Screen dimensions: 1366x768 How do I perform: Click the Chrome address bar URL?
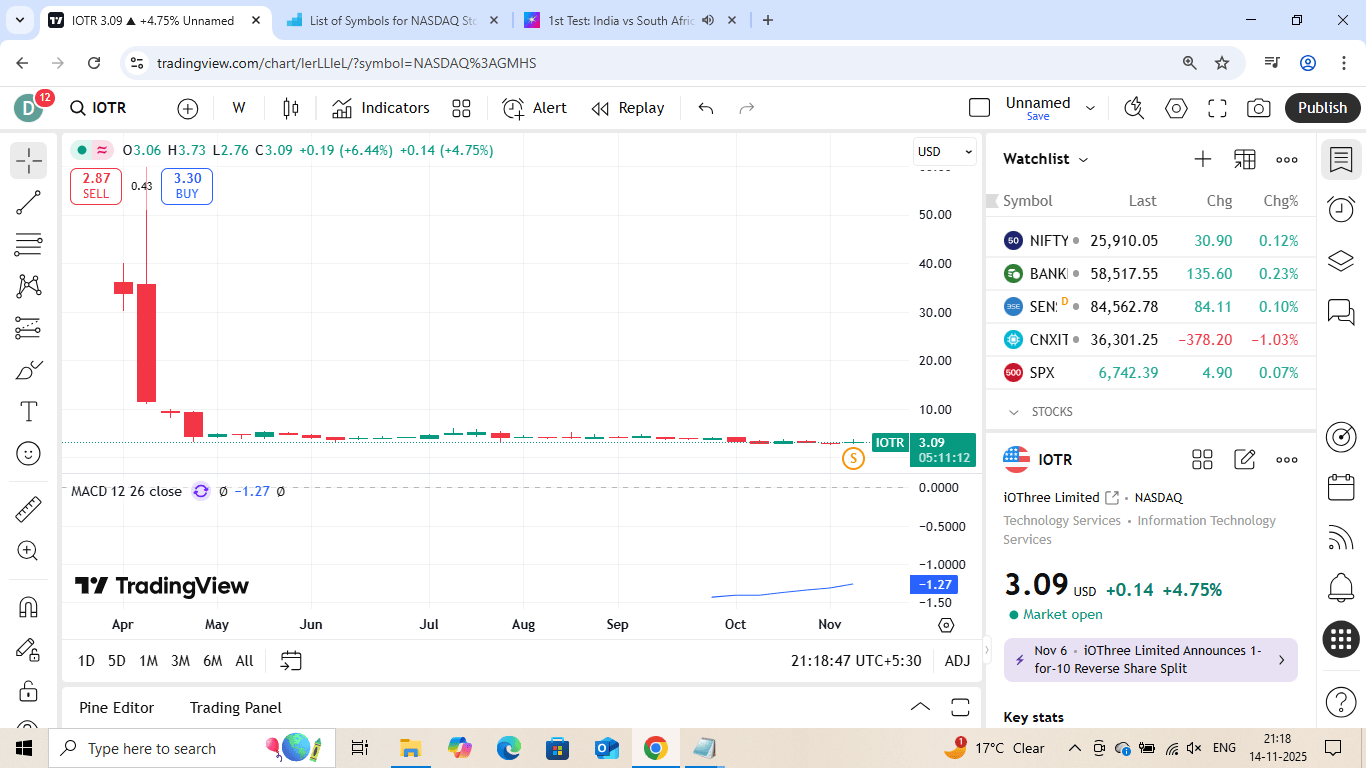[346, 63]
